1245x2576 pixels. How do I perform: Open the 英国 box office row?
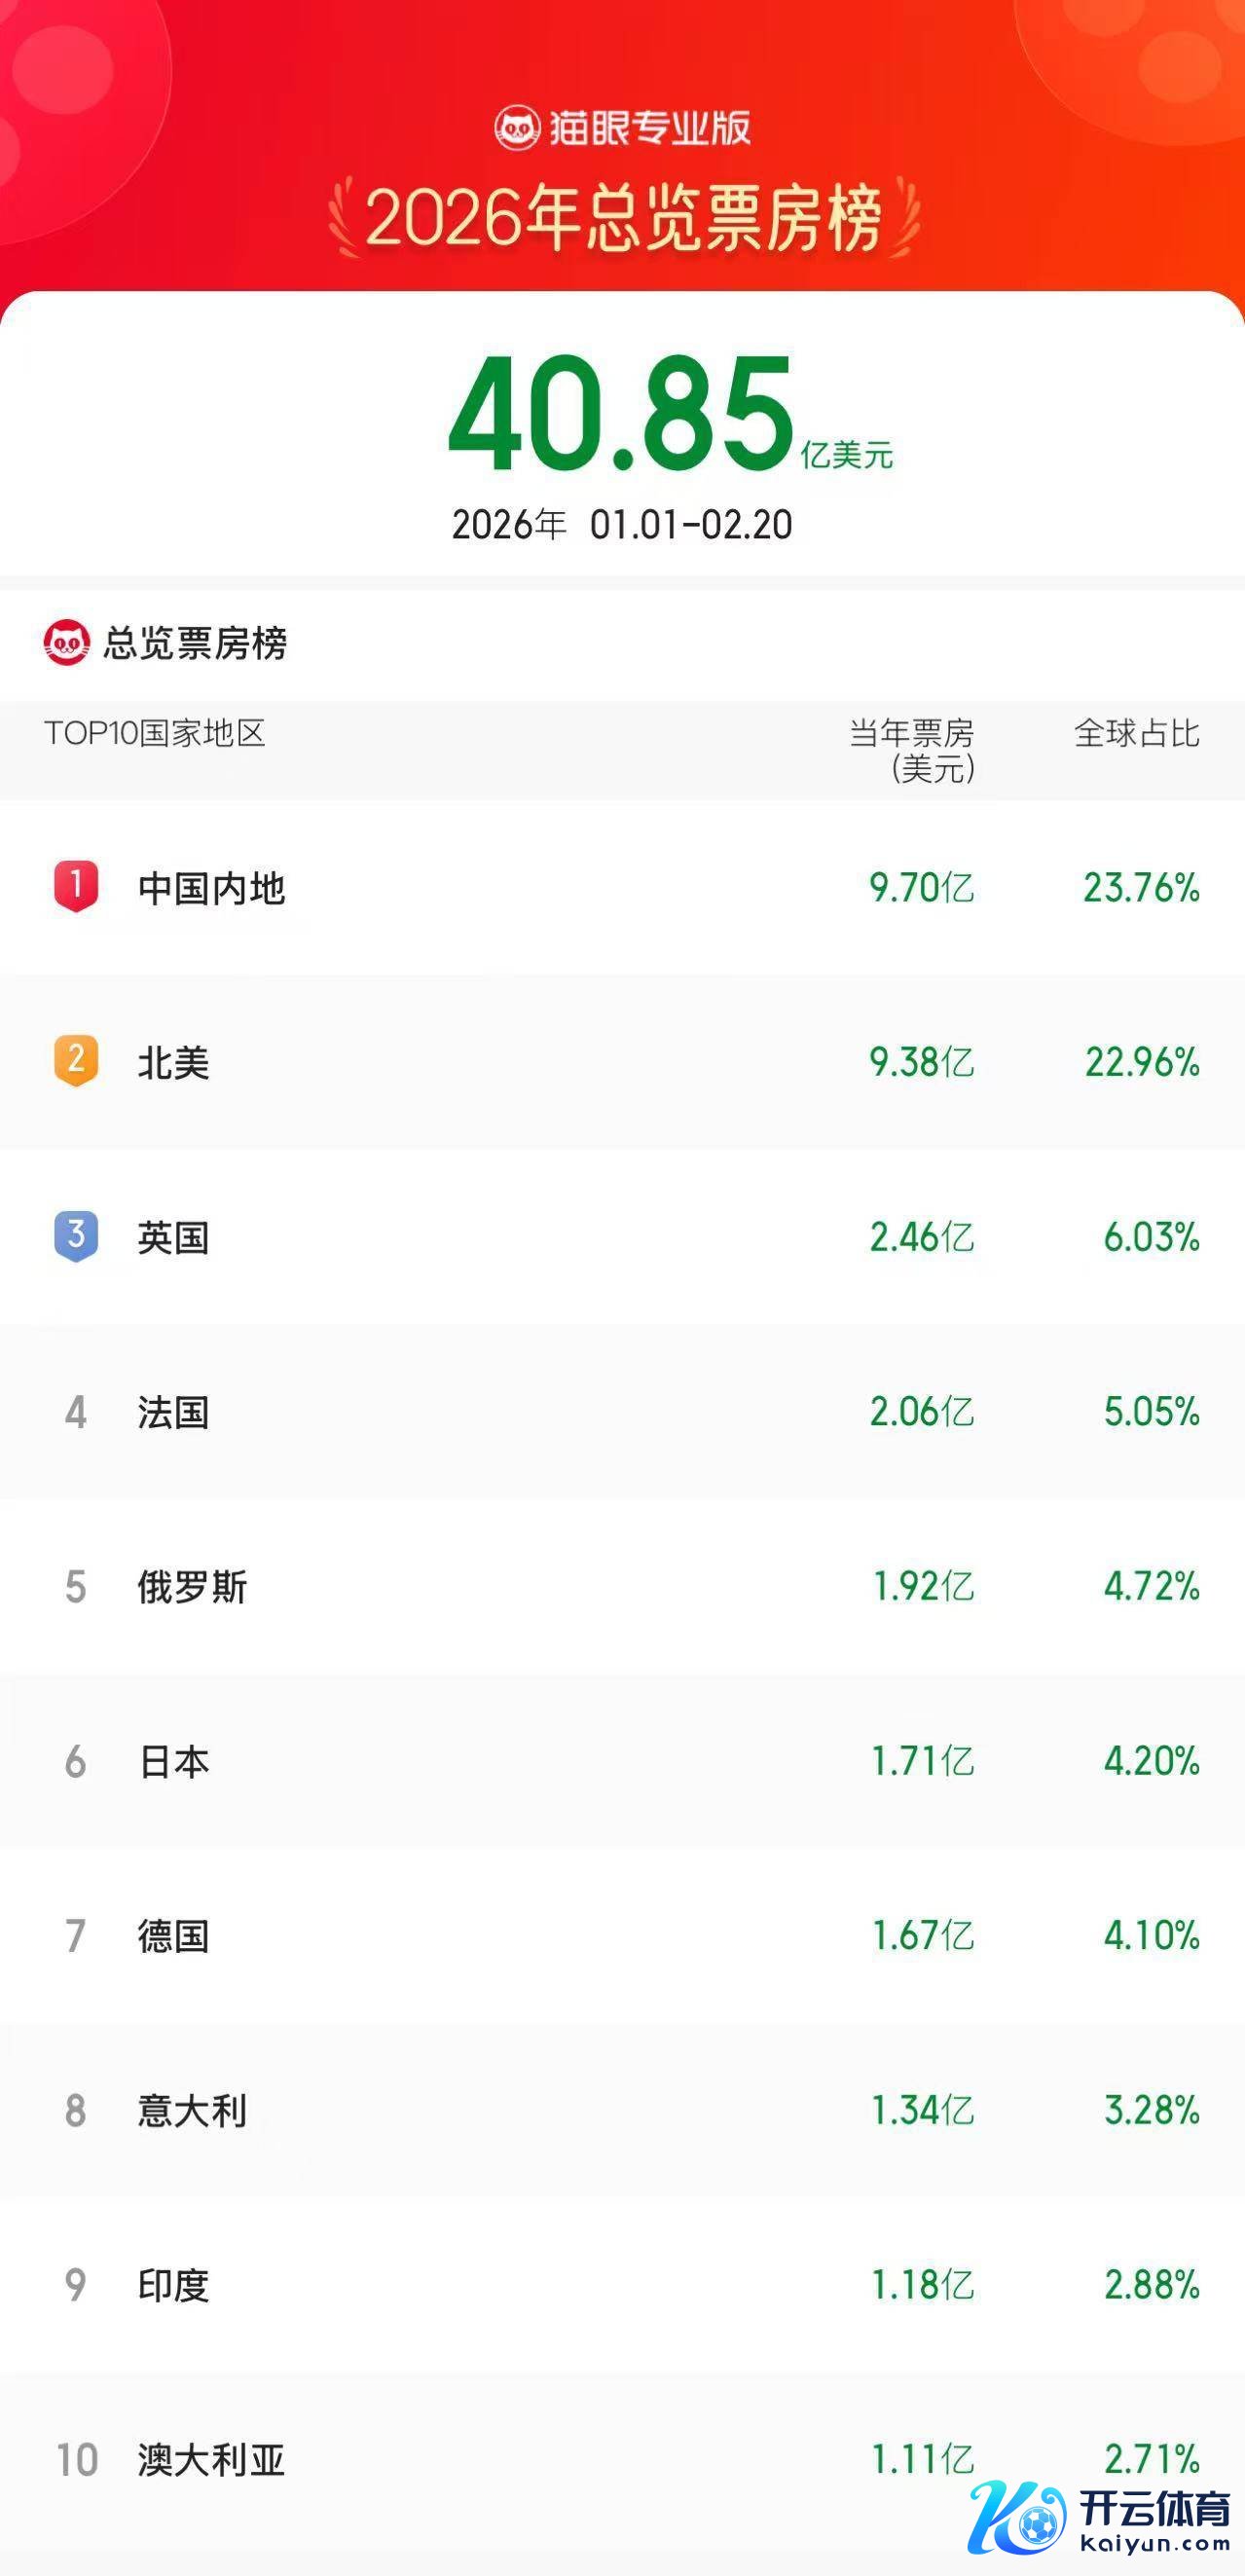(x=174, y=1238)
